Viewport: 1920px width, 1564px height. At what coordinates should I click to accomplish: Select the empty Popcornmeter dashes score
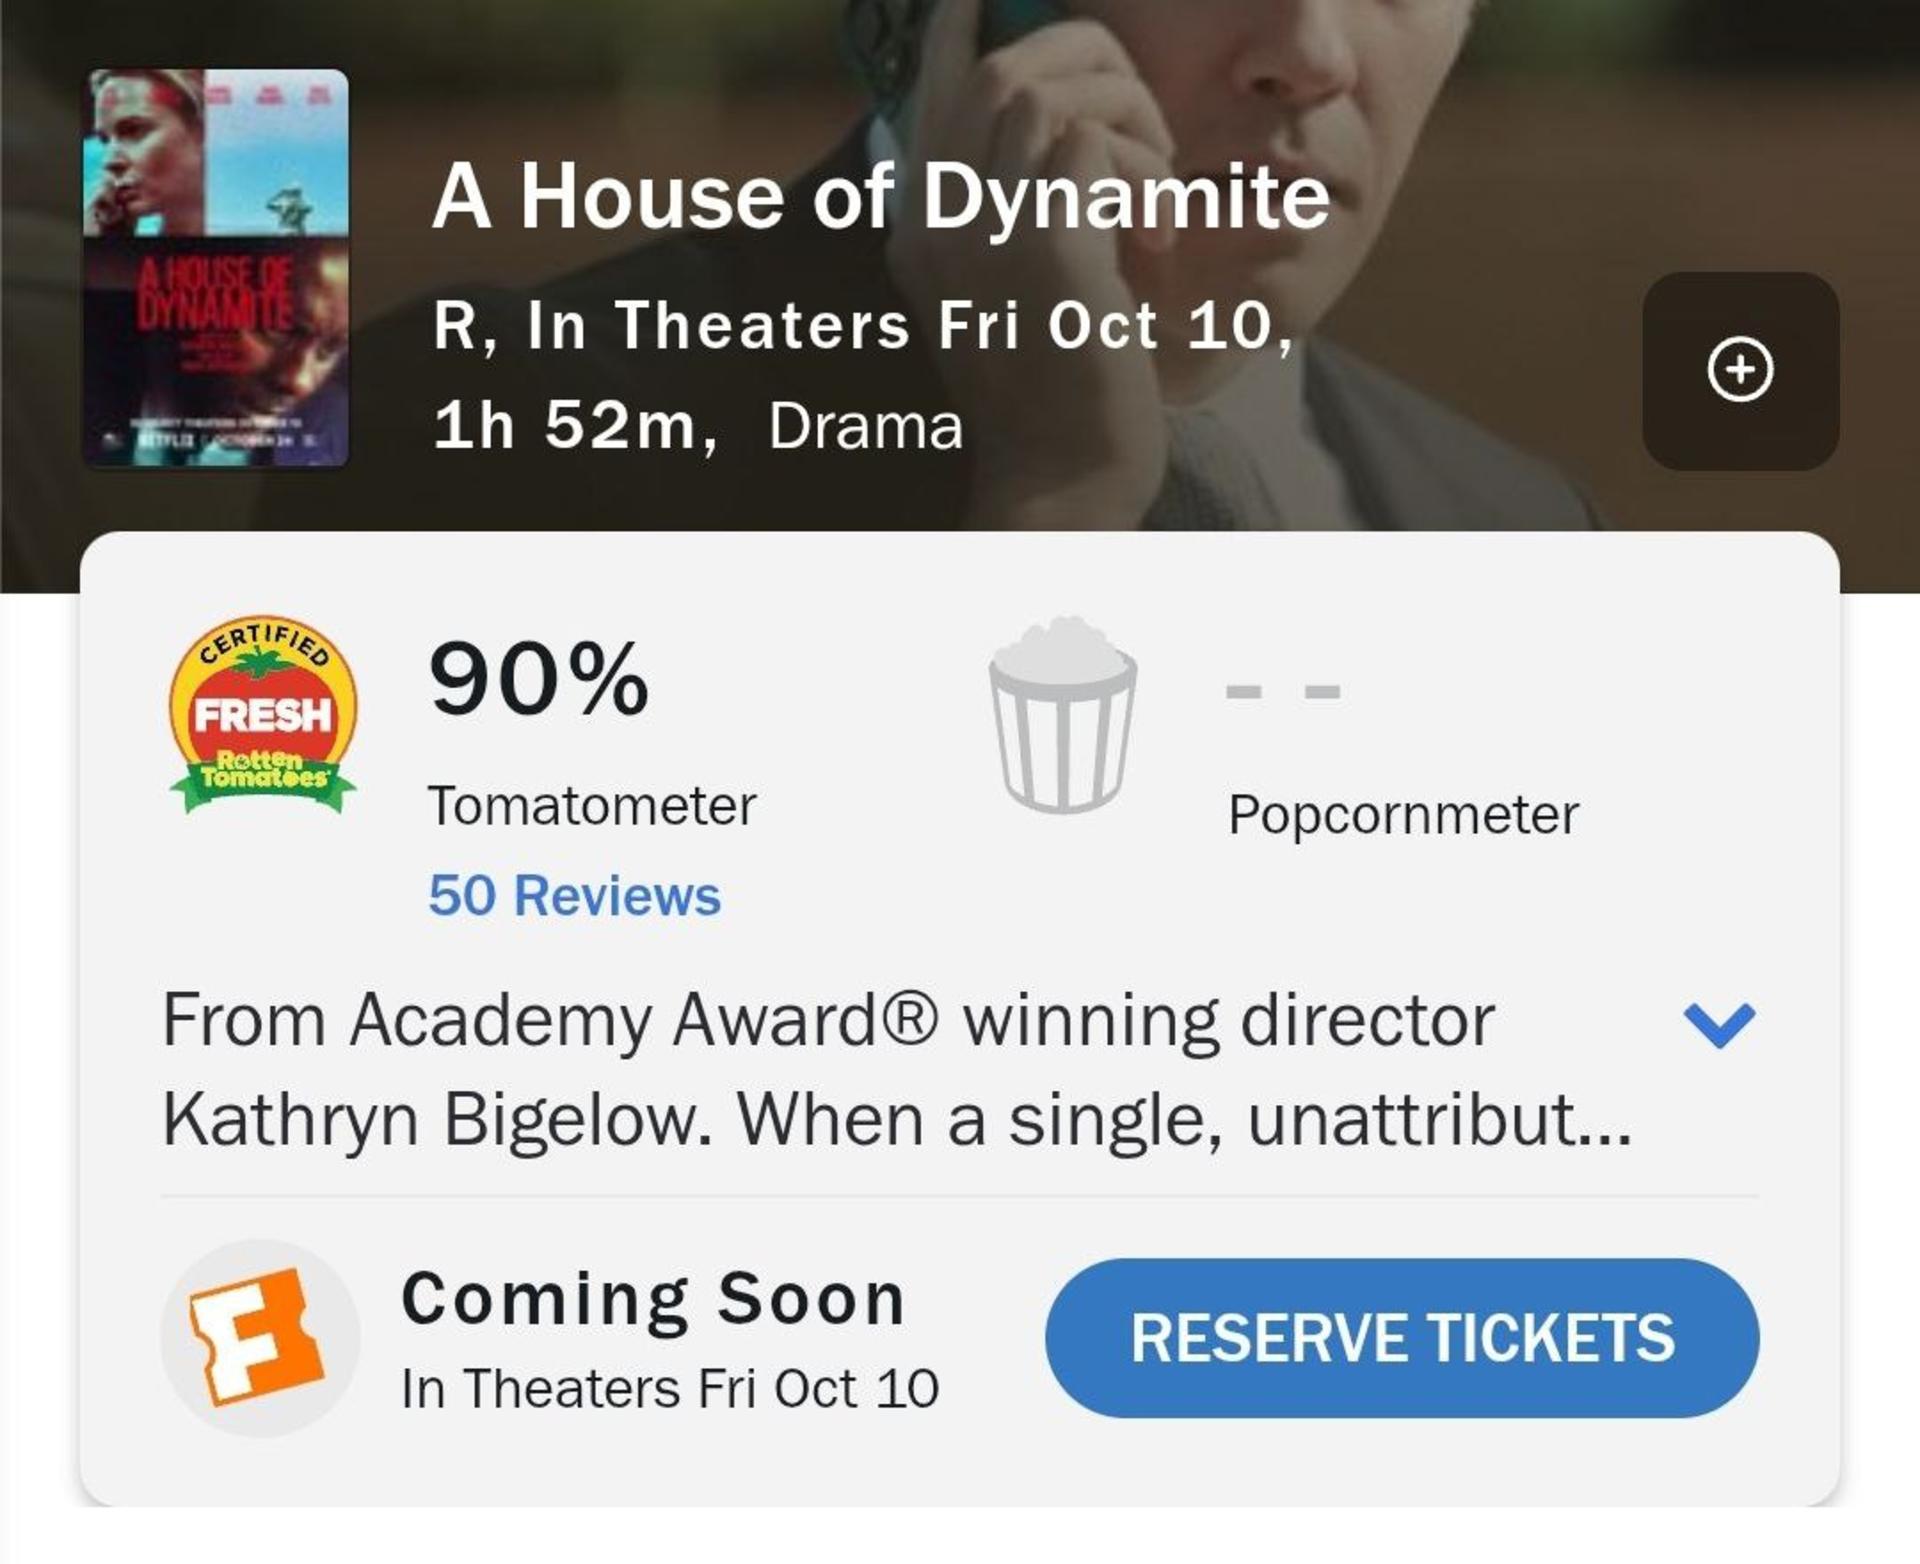[1283, 691]
